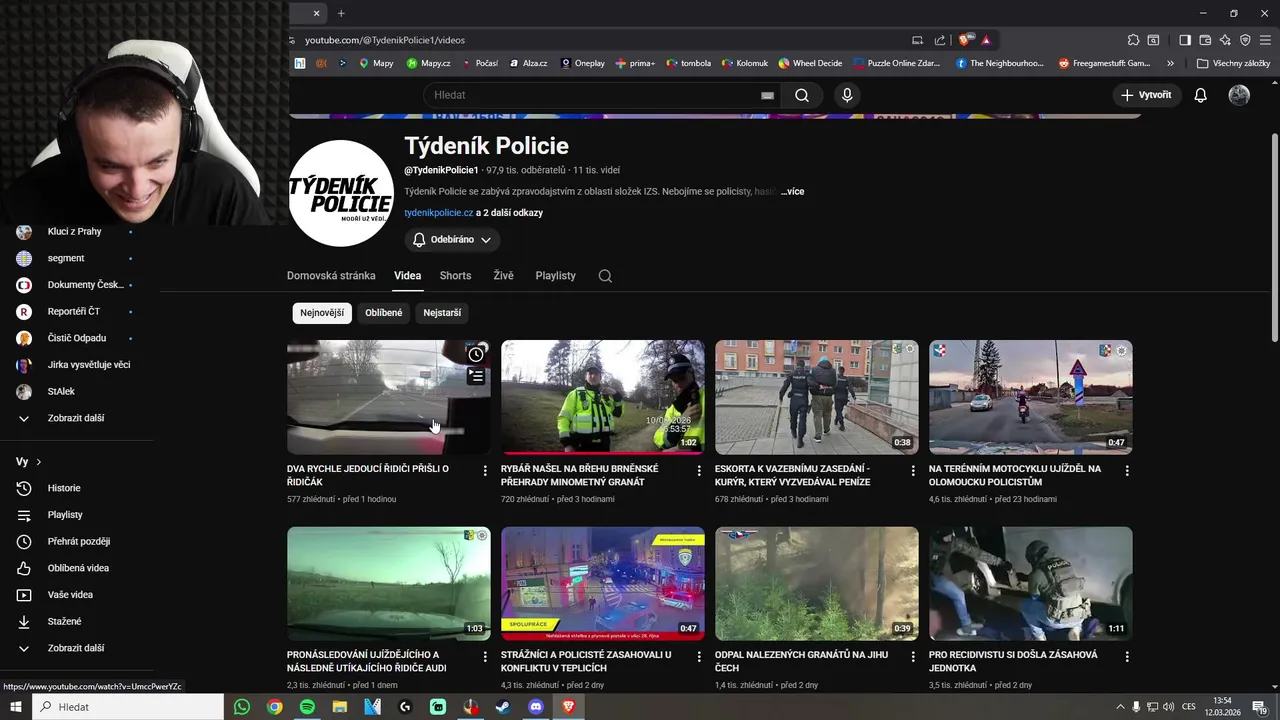Open YouTube notifications bell
The image size is (1280, 720).
(x=1201, y=95)
